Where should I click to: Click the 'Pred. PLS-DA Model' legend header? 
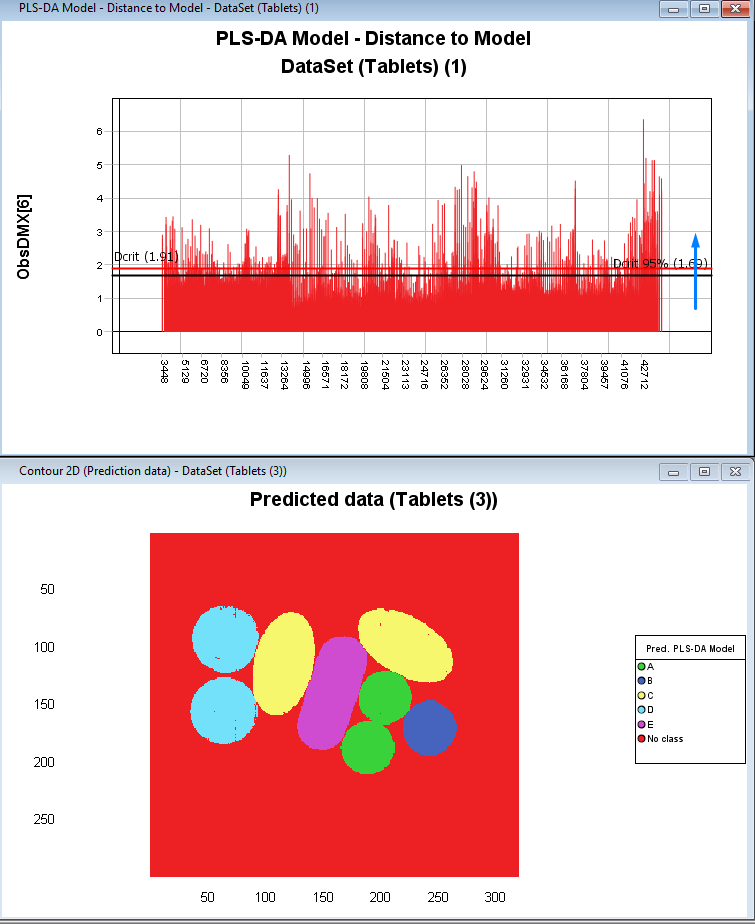[x=690, y=648]
